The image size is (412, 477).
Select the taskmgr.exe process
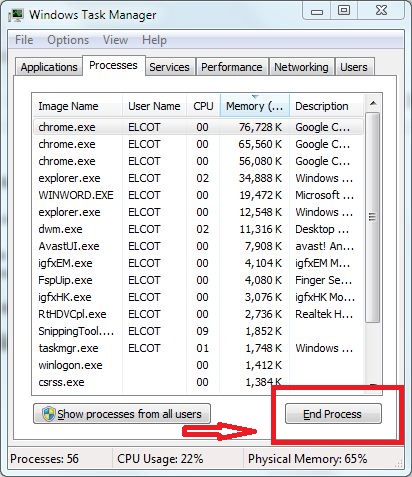point(198,348)
